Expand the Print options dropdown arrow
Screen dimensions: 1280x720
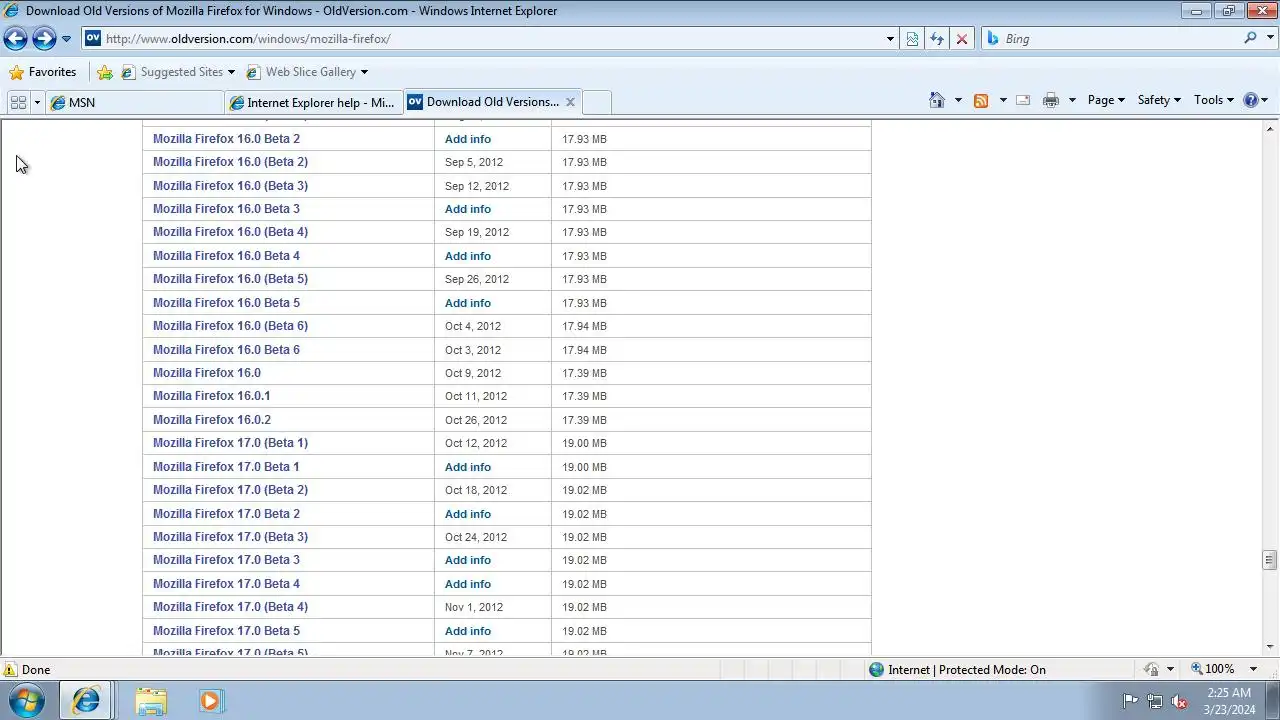(x=1072, y=100)
